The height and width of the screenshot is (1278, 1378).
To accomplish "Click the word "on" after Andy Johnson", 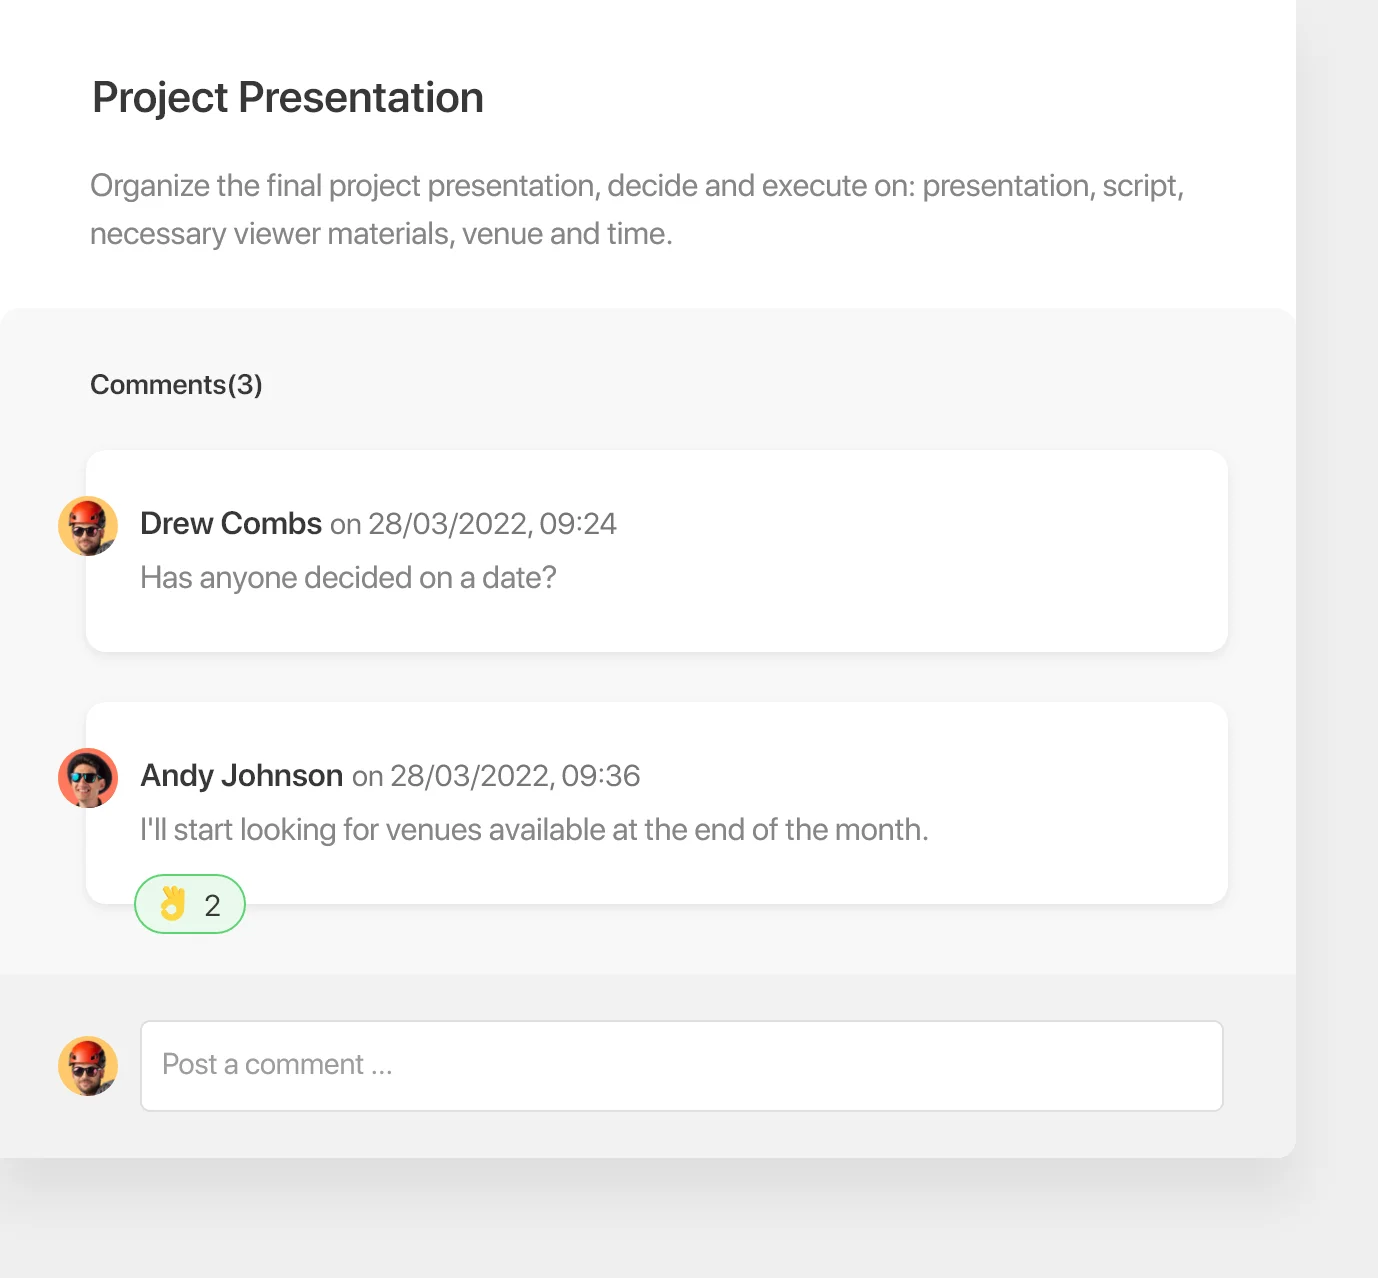I will (367, 777).
